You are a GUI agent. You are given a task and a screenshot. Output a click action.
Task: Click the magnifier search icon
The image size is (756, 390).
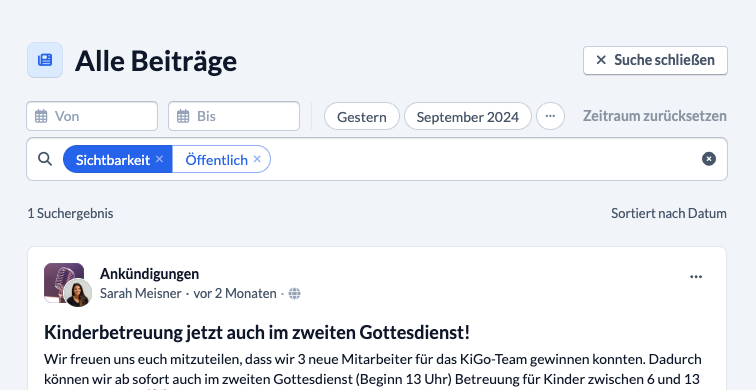click(x=45, y=159)
